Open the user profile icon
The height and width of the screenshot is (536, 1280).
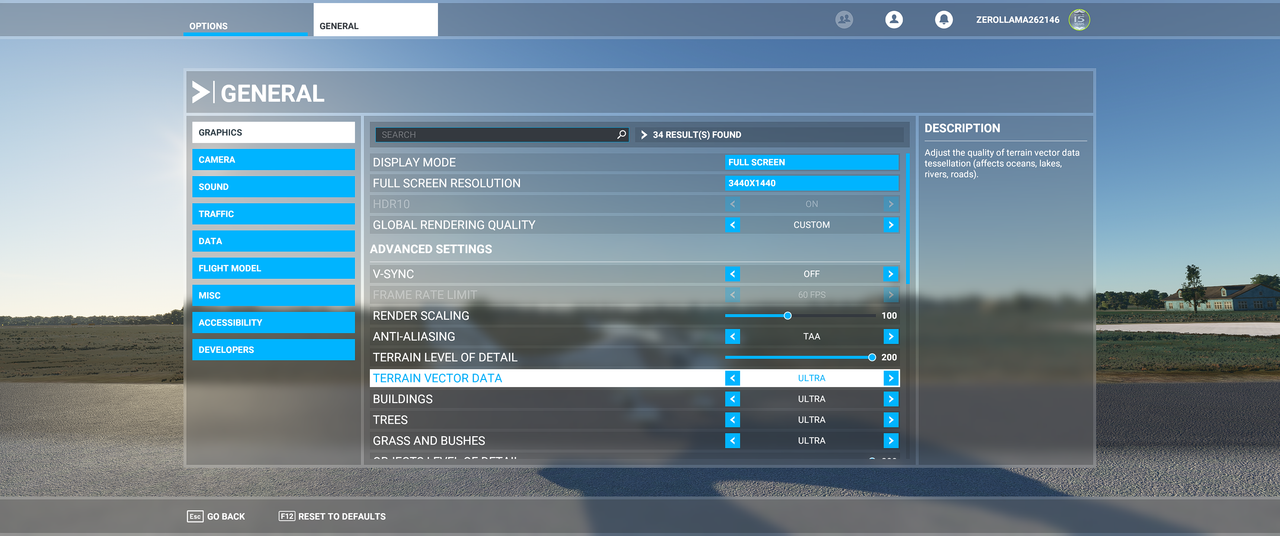(894, 19)
